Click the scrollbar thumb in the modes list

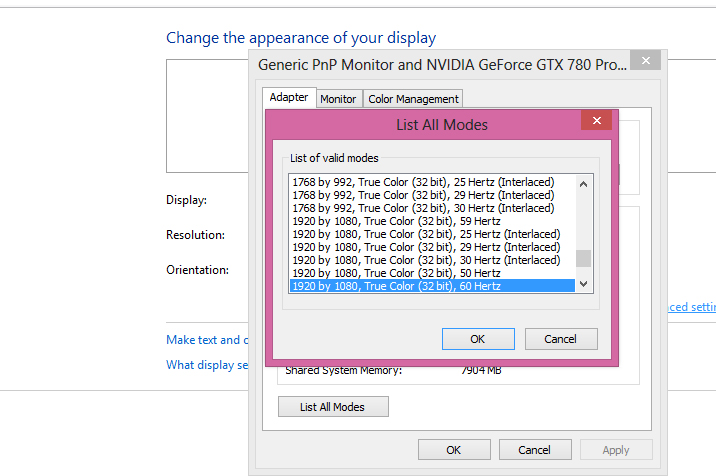click(584, 258)
